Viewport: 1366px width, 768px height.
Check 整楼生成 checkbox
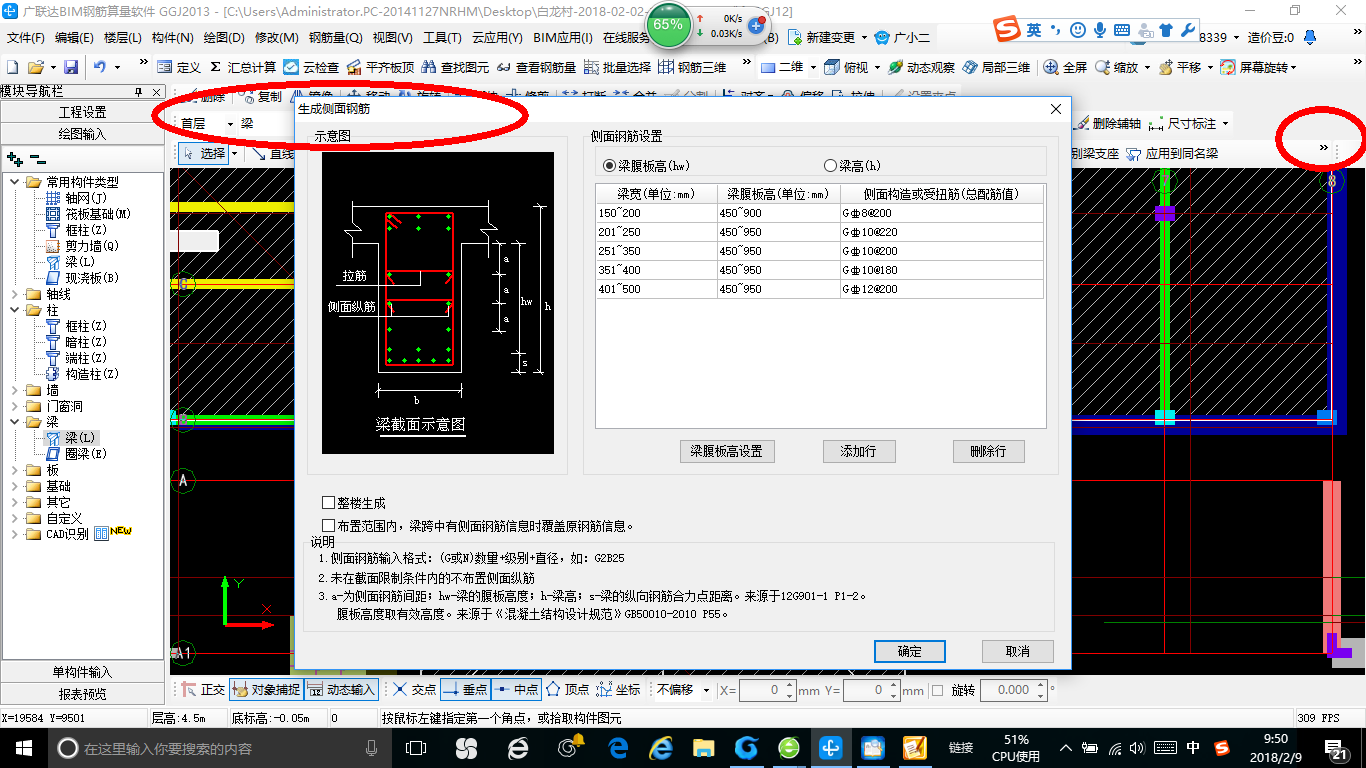(329, 503)
